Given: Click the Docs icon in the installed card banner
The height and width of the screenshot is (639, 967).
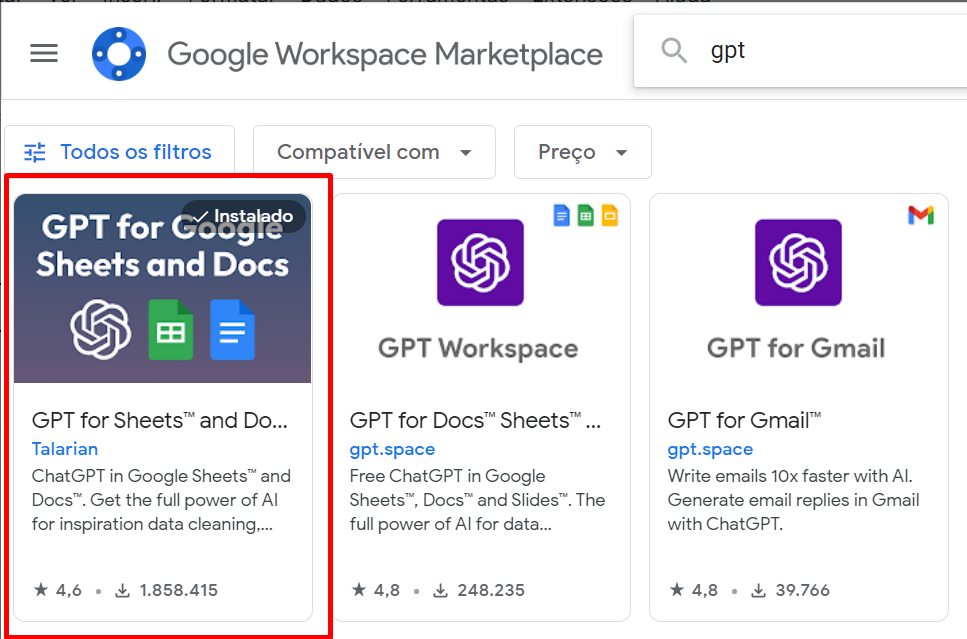Looking at the screenshot, I should tap(232, 329).
